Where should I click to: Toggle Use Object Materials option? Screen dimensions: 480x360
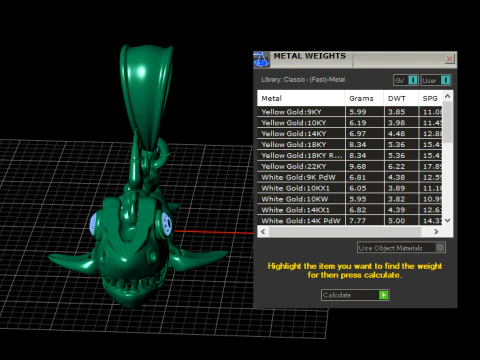(x=401, y=248)
